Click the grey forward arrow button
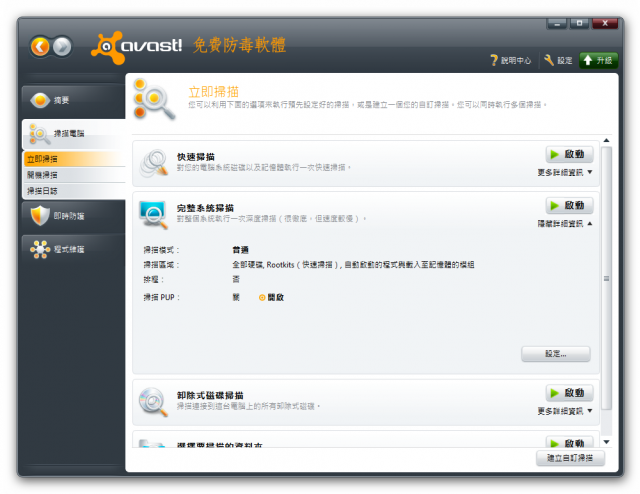640x494 pixels. click(x=62, y=47)
